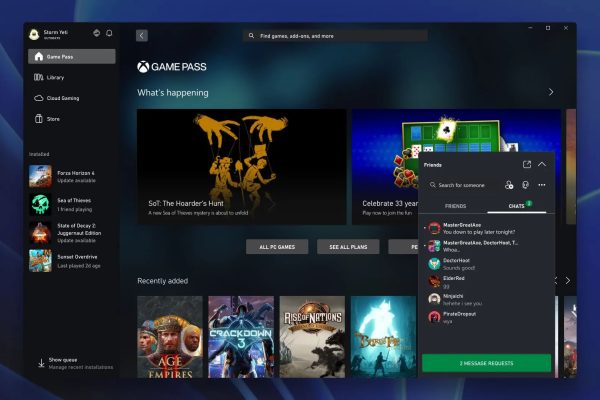Click the 2 MESSAGE REQUESTS button
The width and height of the screenshot is (600, 400).
(x=486, y=363)
